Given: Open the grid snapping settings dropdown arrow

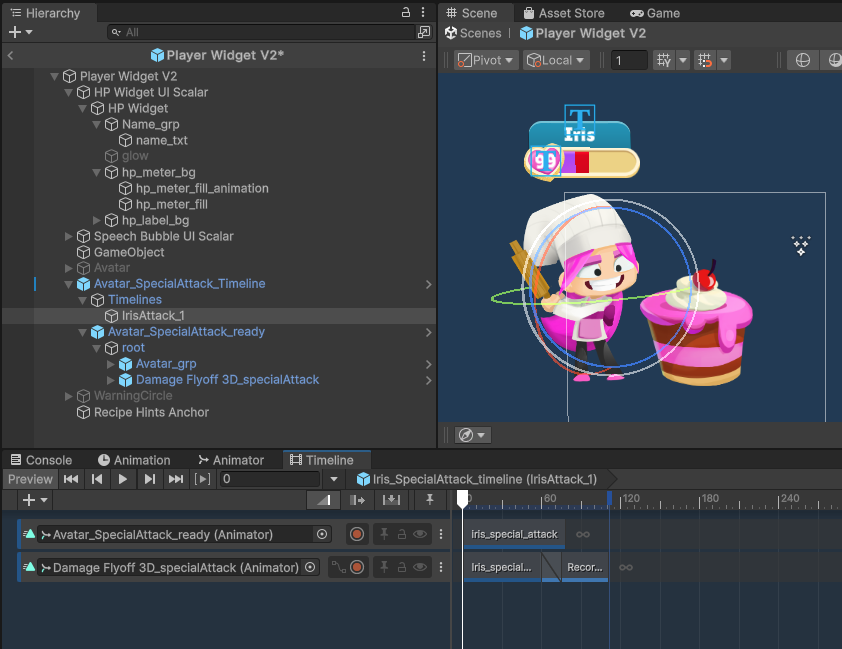Looking at the screenshot, I should (x=724, y=60).
